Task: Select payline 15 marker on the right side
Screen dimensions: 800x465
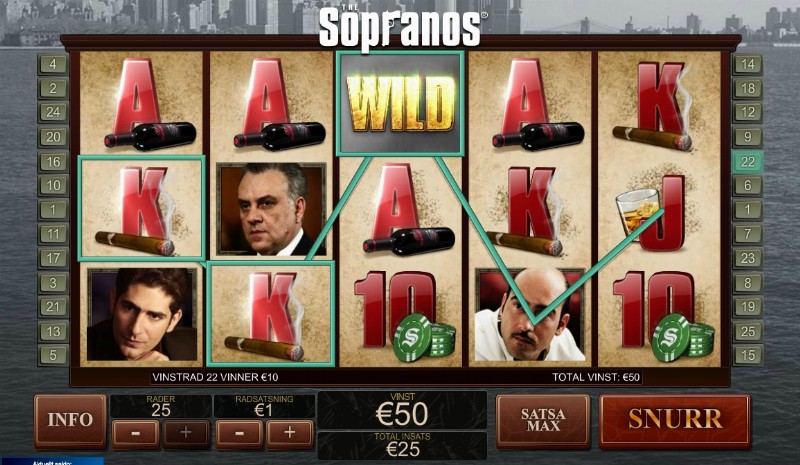Action: (747, 355)
